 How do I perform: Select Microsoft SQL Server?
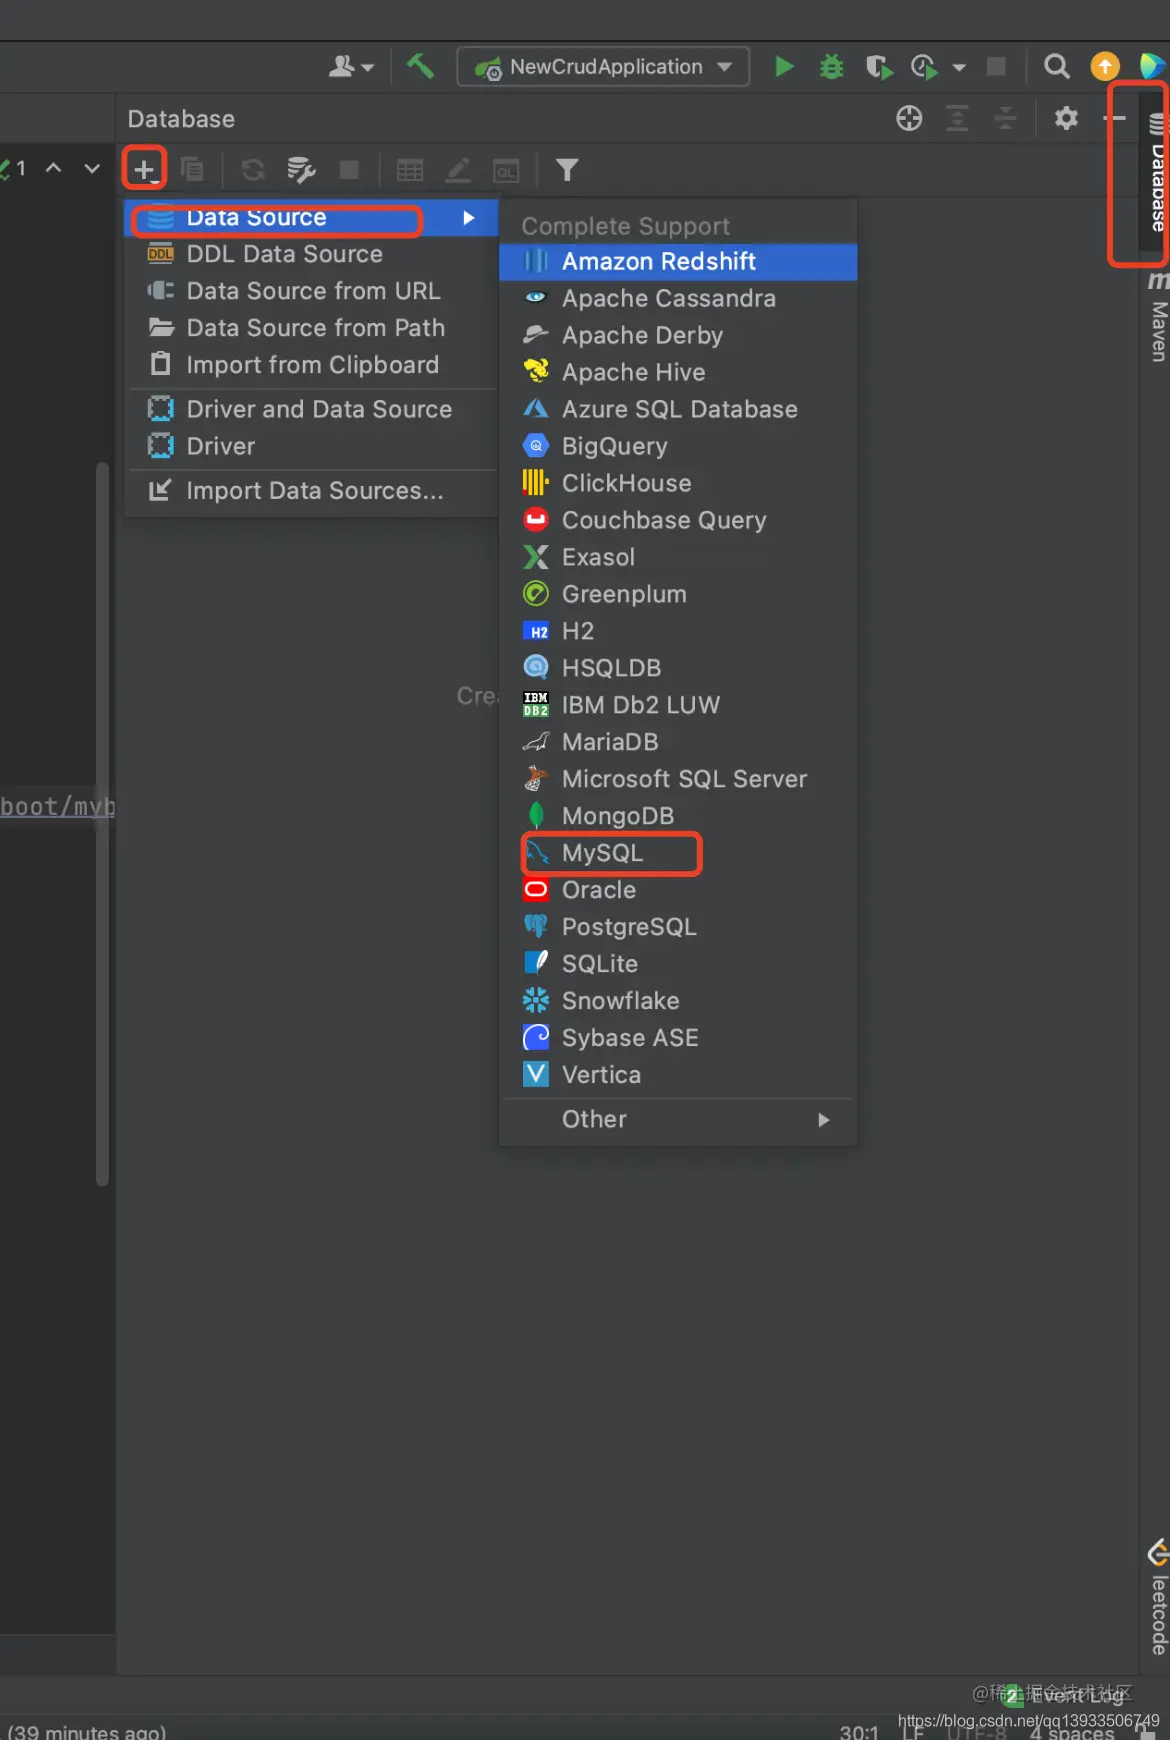coord(678,779)
